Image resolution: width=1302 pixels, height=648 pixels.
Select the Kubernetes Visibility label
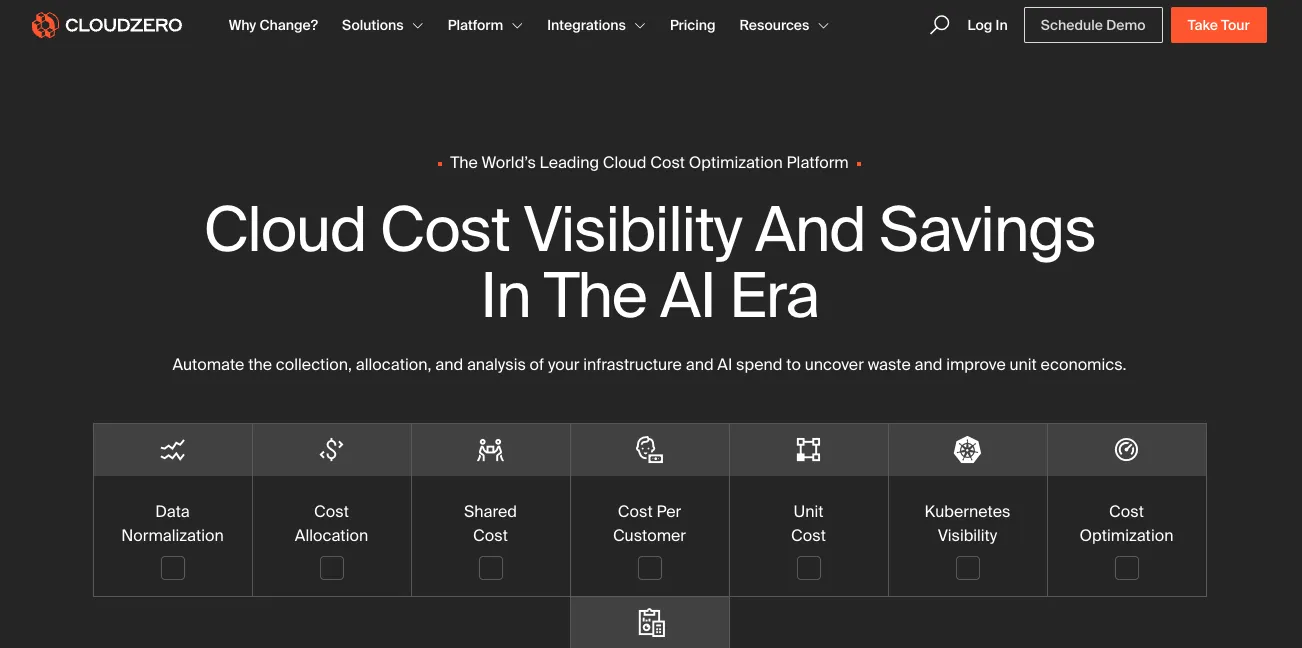967,523
